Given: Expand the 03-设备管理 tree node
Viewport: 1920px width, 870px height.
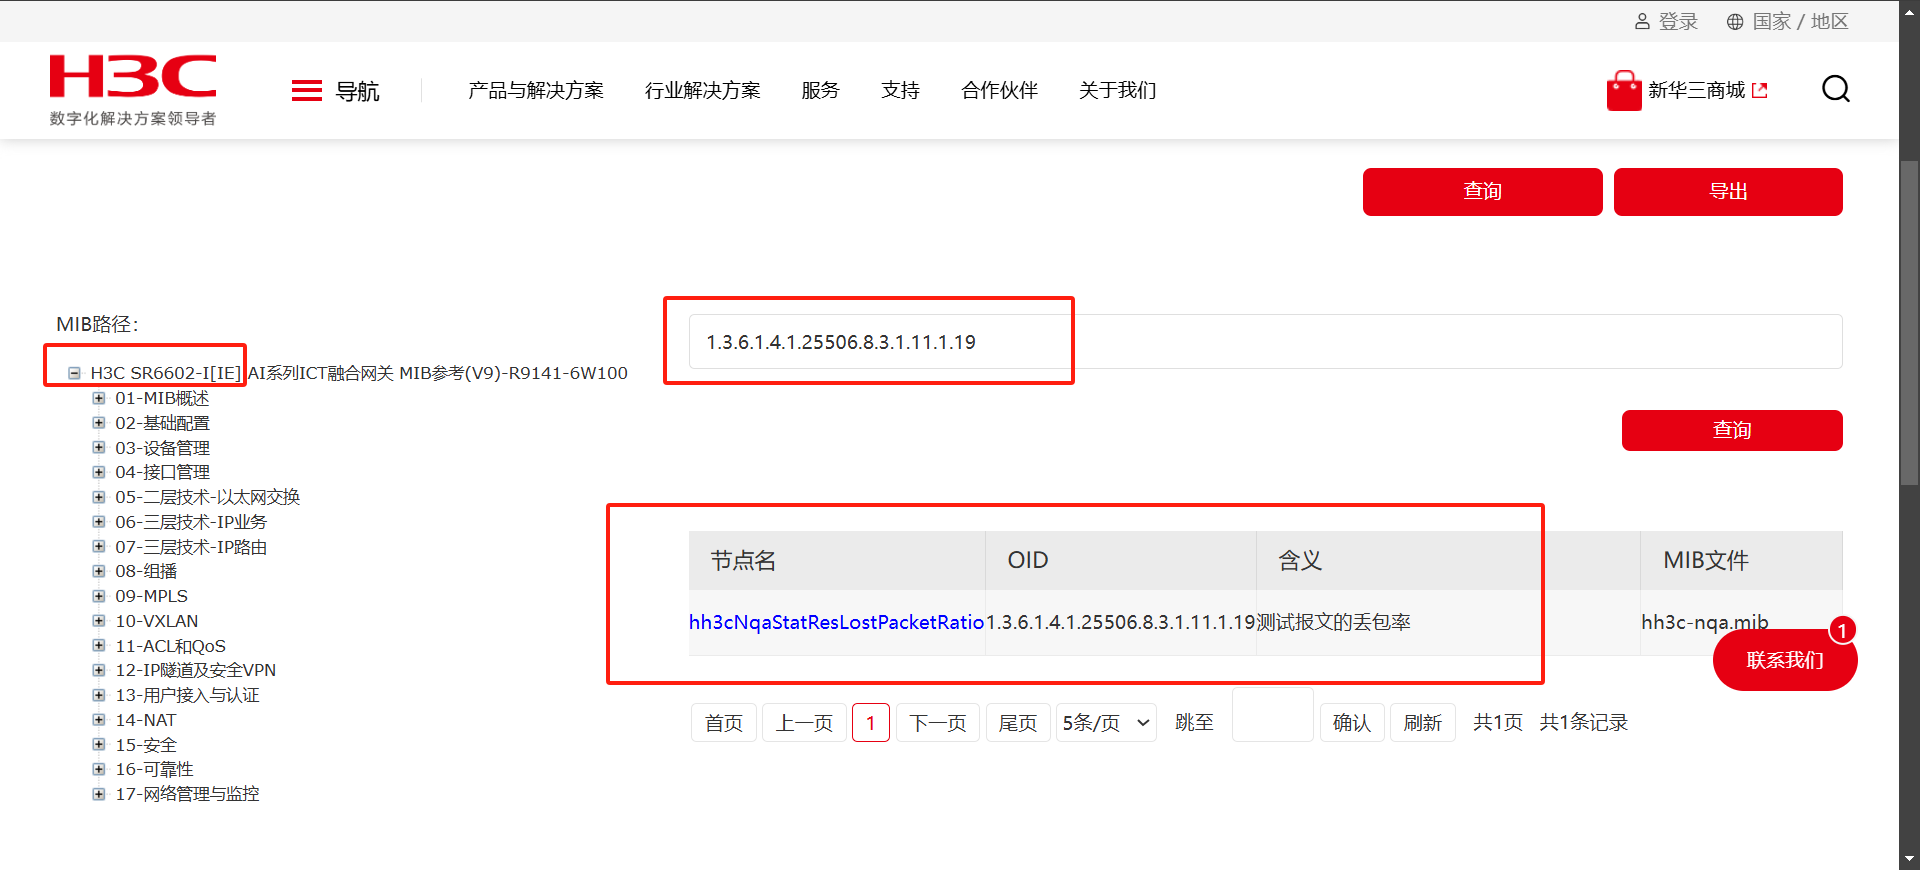Looking at the screenshot, I should coord(99,447).
